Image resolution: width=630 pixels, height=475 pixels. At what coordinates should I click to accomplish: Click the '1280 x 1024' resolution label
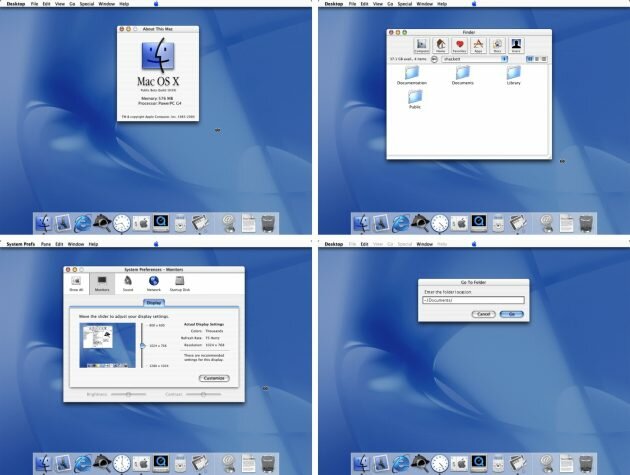(158, 366)
